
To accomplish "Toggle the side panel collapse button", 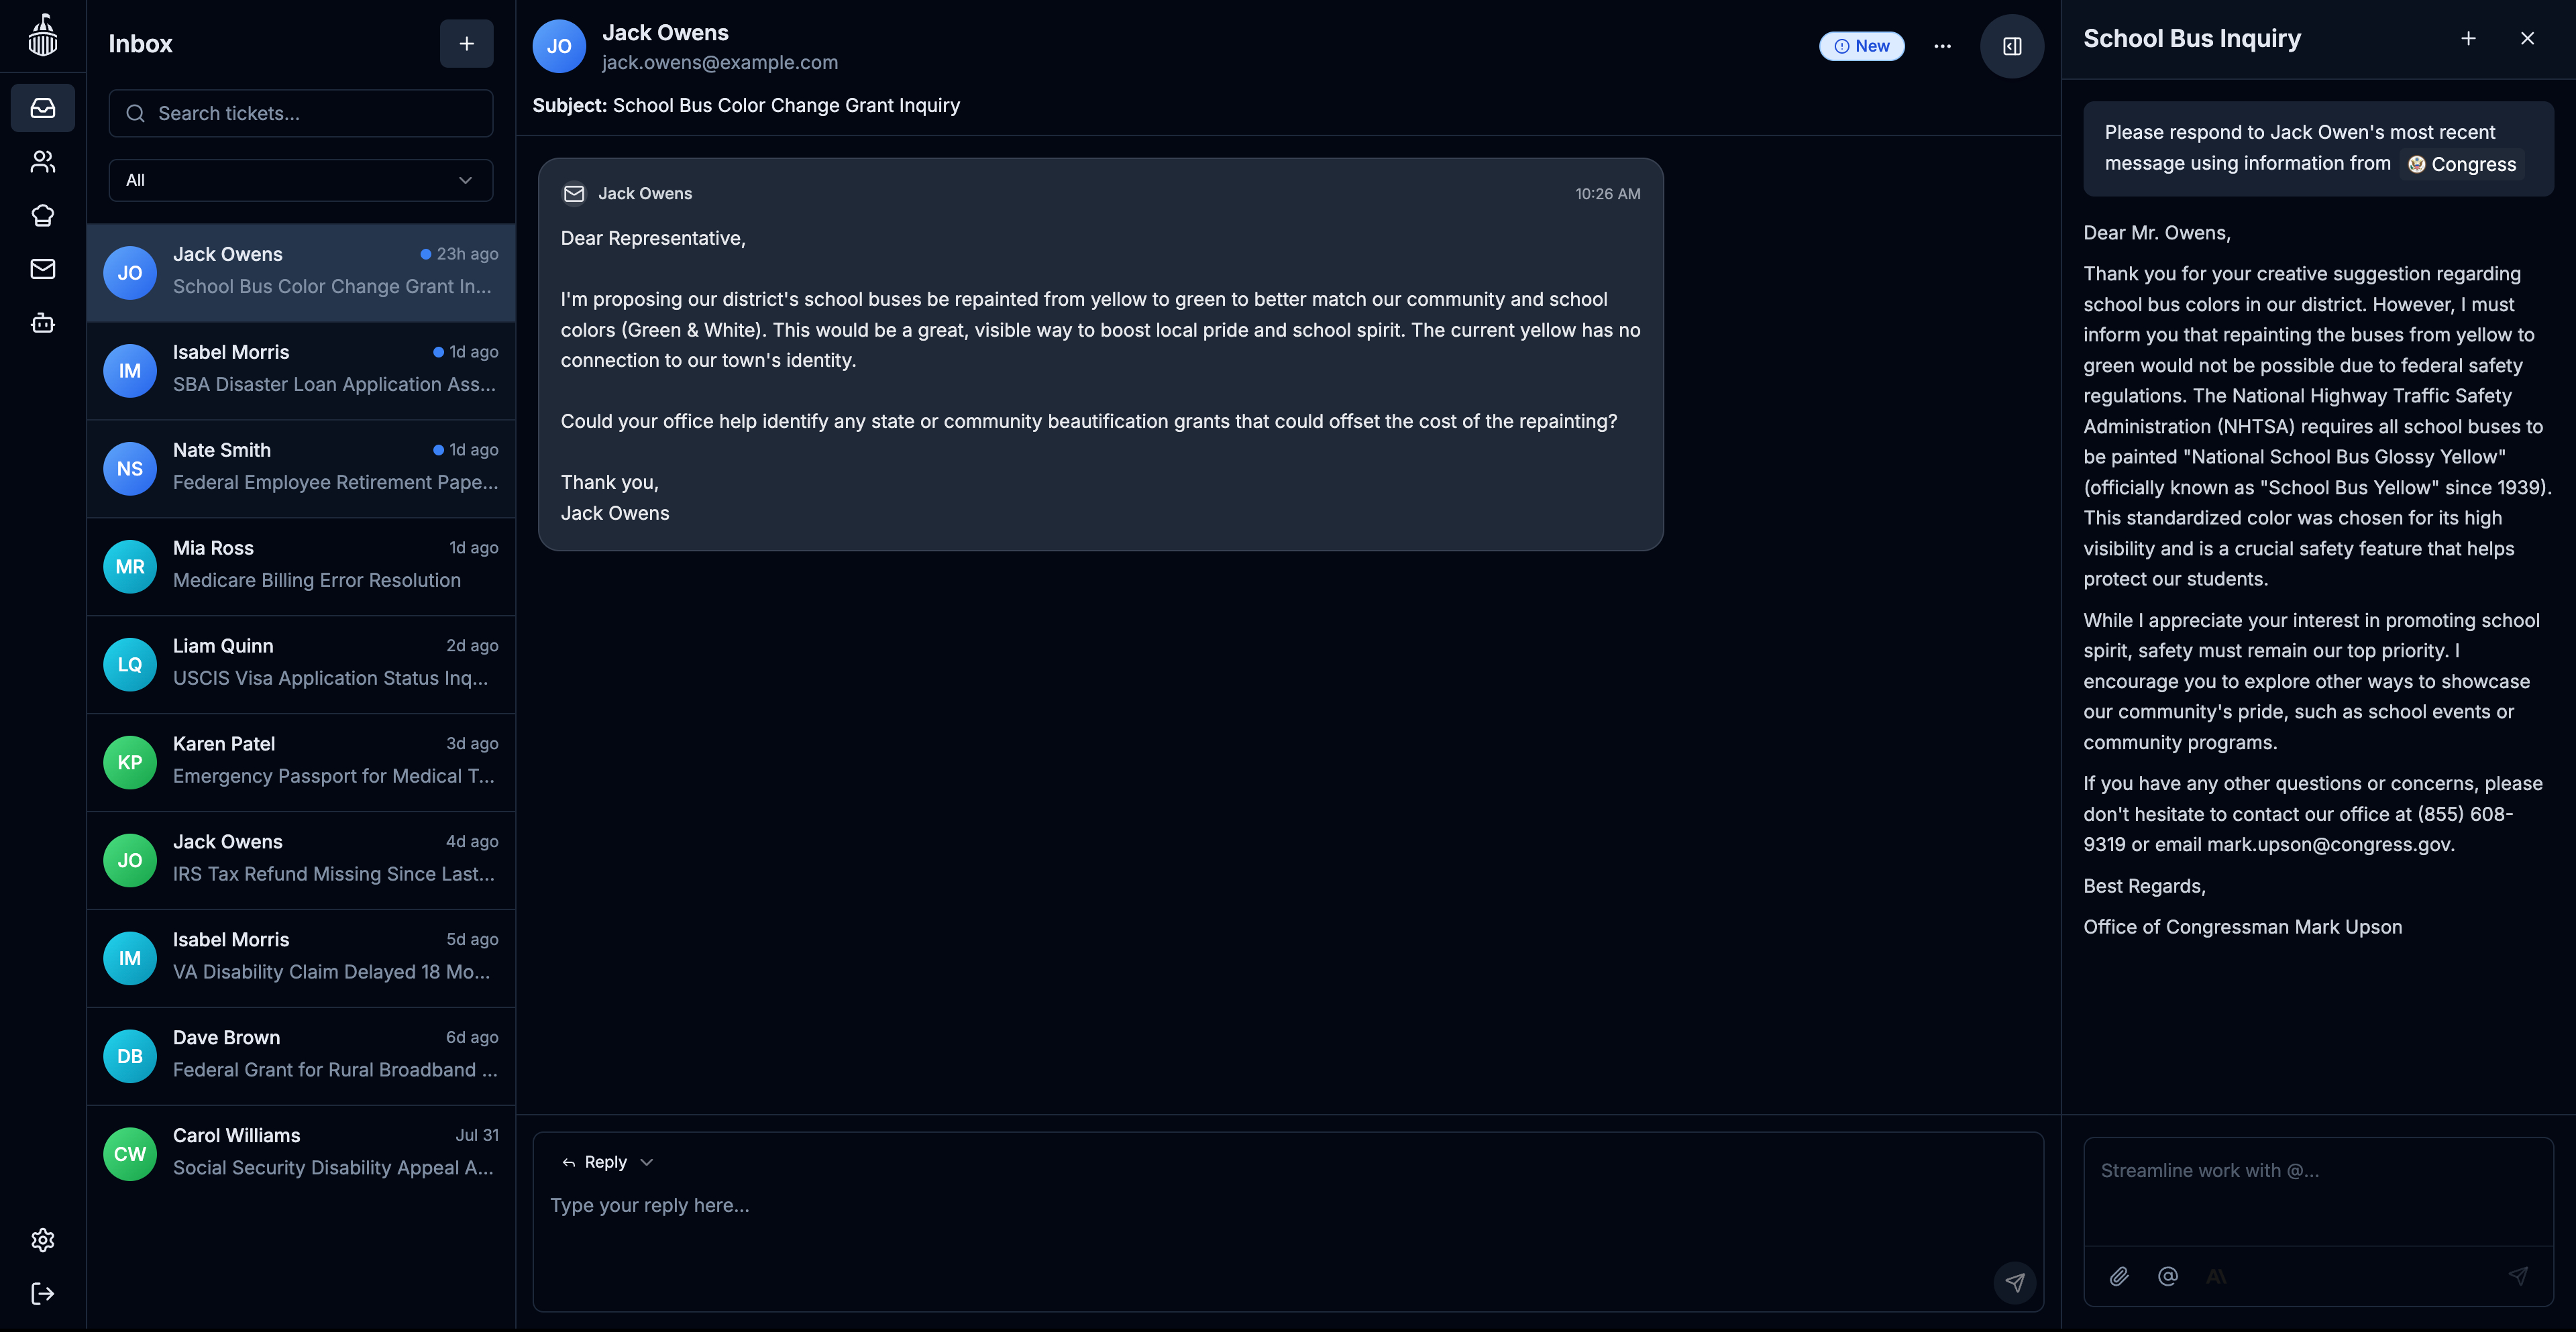I will point(2012,46).
